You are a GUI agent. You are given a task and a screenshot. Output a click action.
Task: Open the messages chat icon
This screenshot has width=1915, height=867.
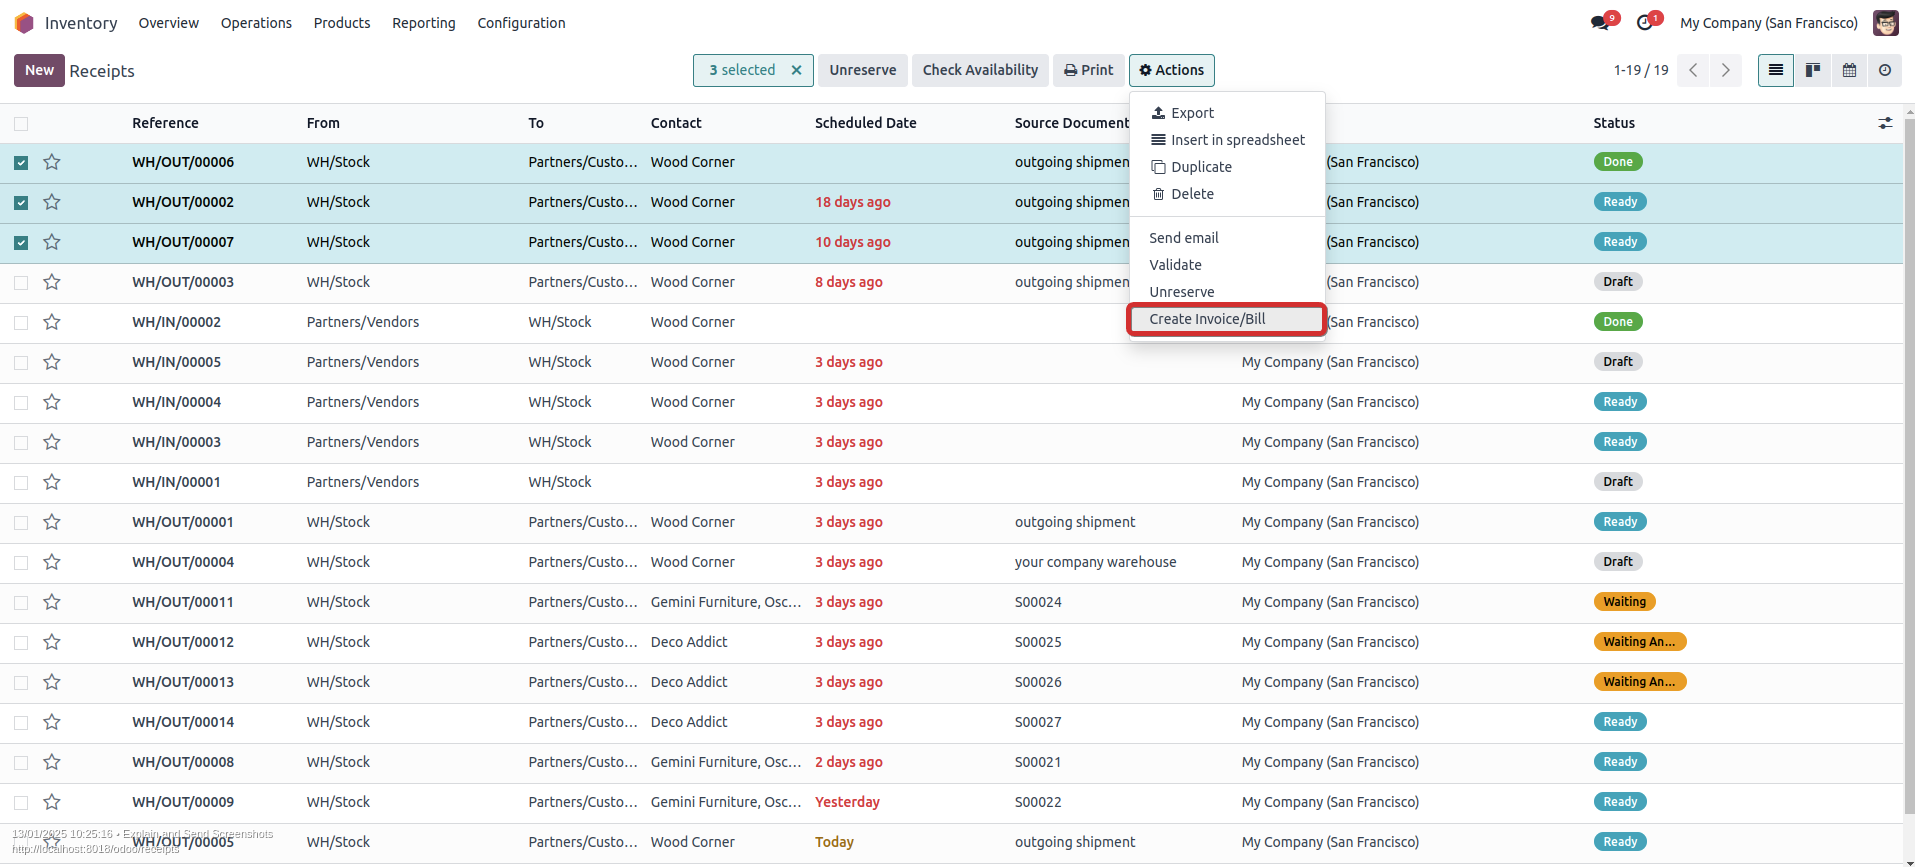point(1600,23)
